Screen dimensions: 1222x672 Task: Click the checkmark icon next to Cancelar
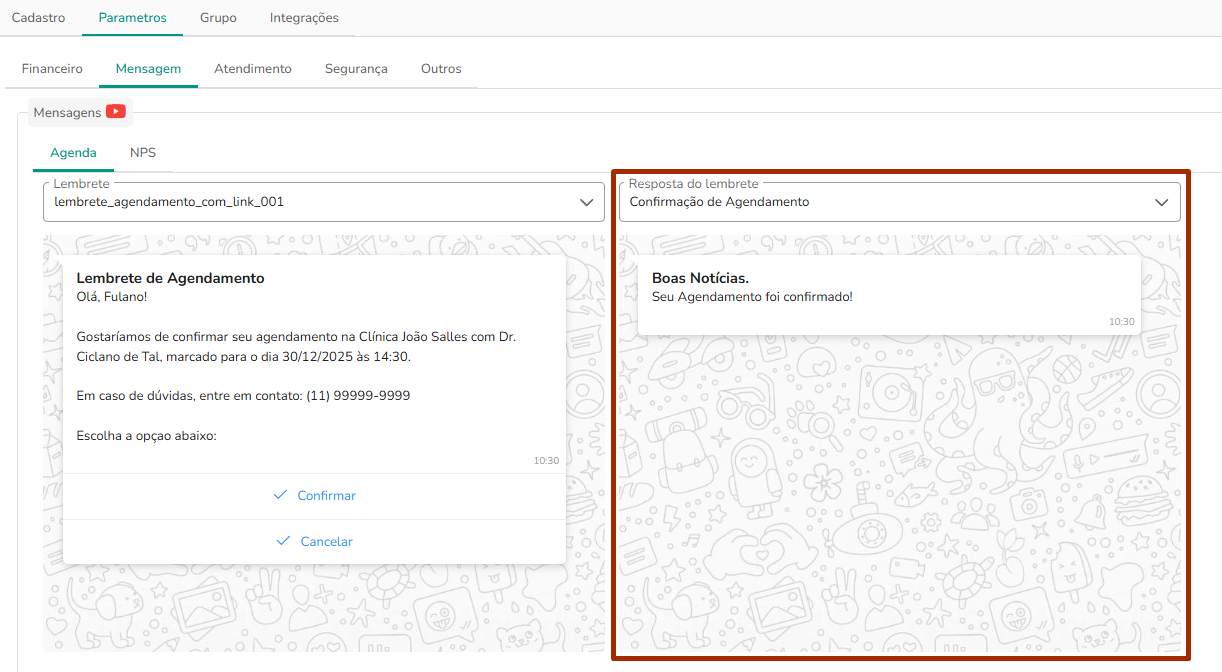pyautogui.click(x=283, y=541)
